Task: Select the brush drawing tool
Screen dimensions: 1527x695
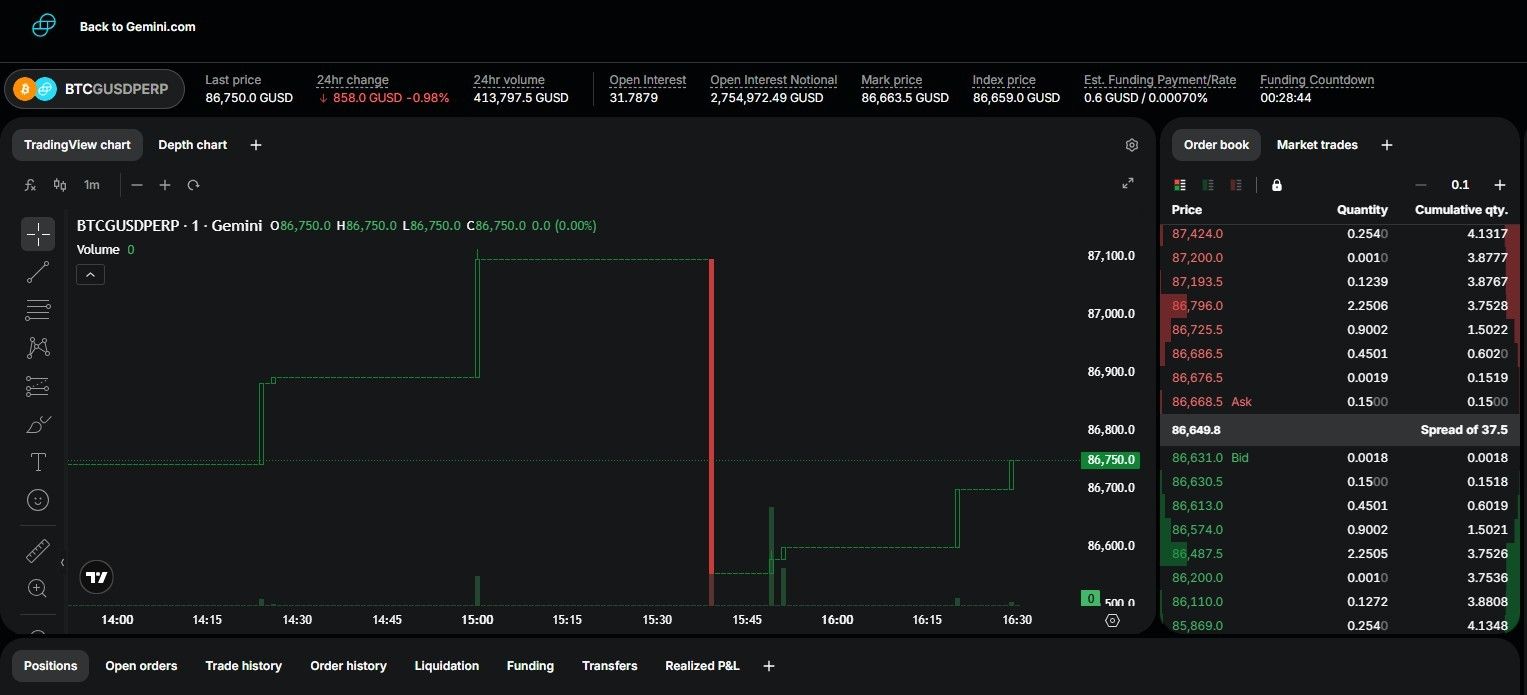Action: (x=38, y=425)
